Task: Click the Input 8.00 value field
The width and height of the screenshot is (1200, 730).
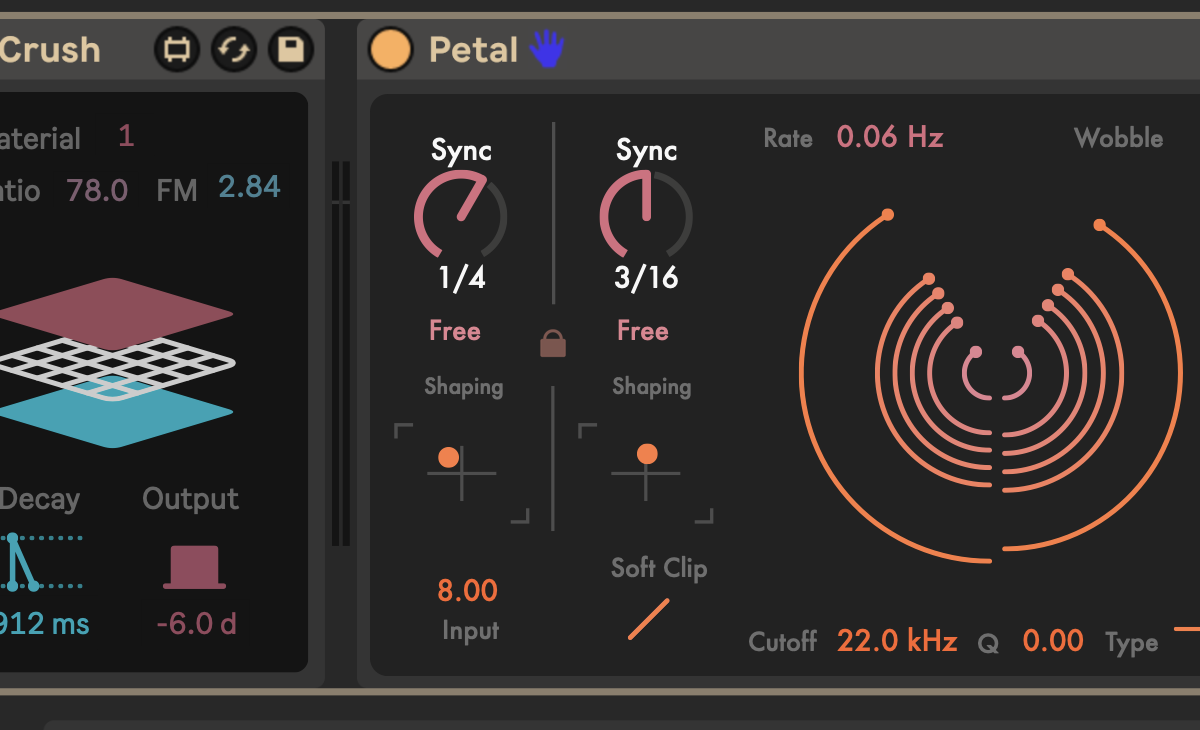Action: click(467, 591)
